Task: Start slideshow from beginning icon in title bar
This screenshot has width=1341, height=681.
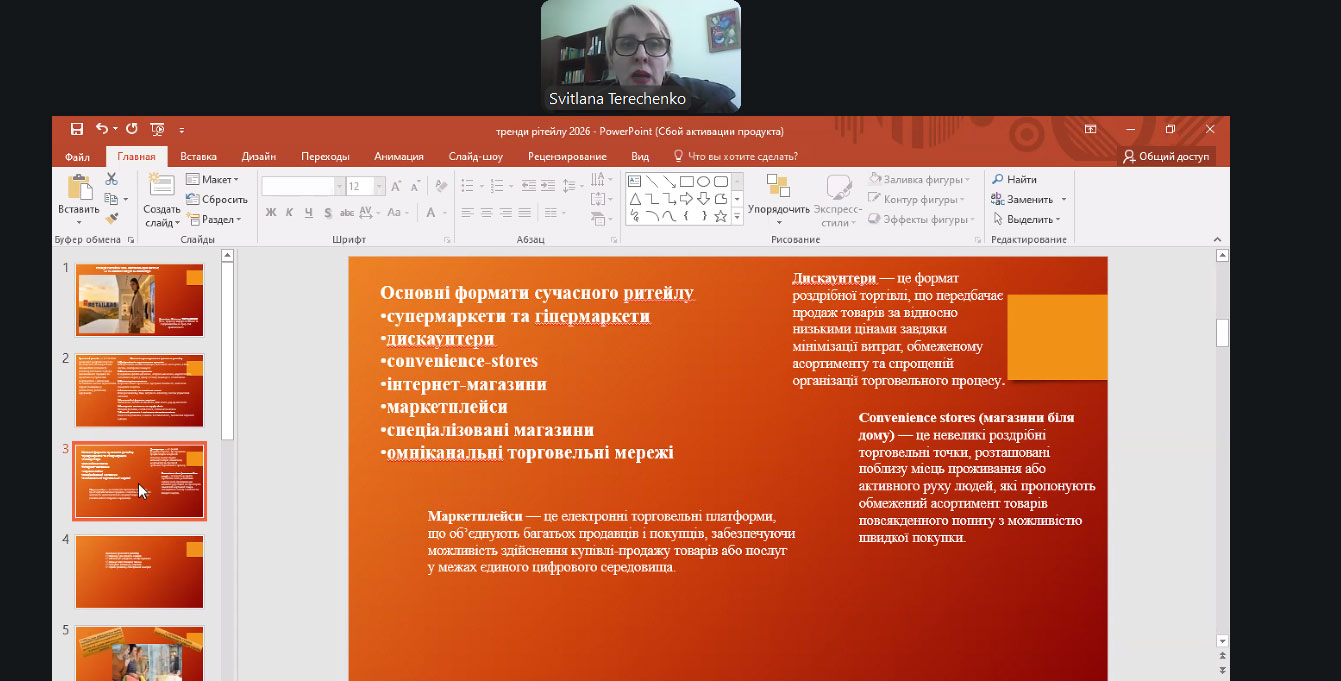Action: coord(157,129)
